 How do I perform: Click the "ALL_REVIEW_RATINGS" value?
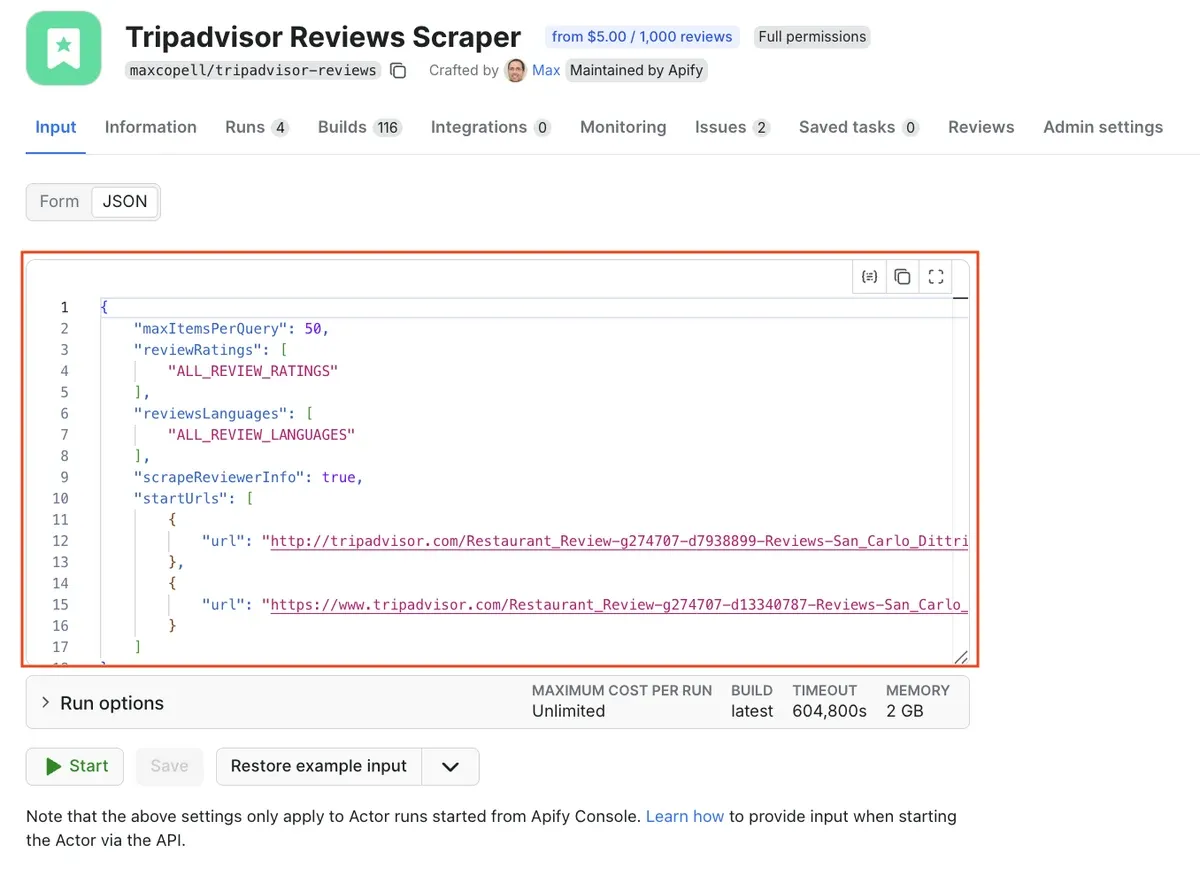click(253, 371)
